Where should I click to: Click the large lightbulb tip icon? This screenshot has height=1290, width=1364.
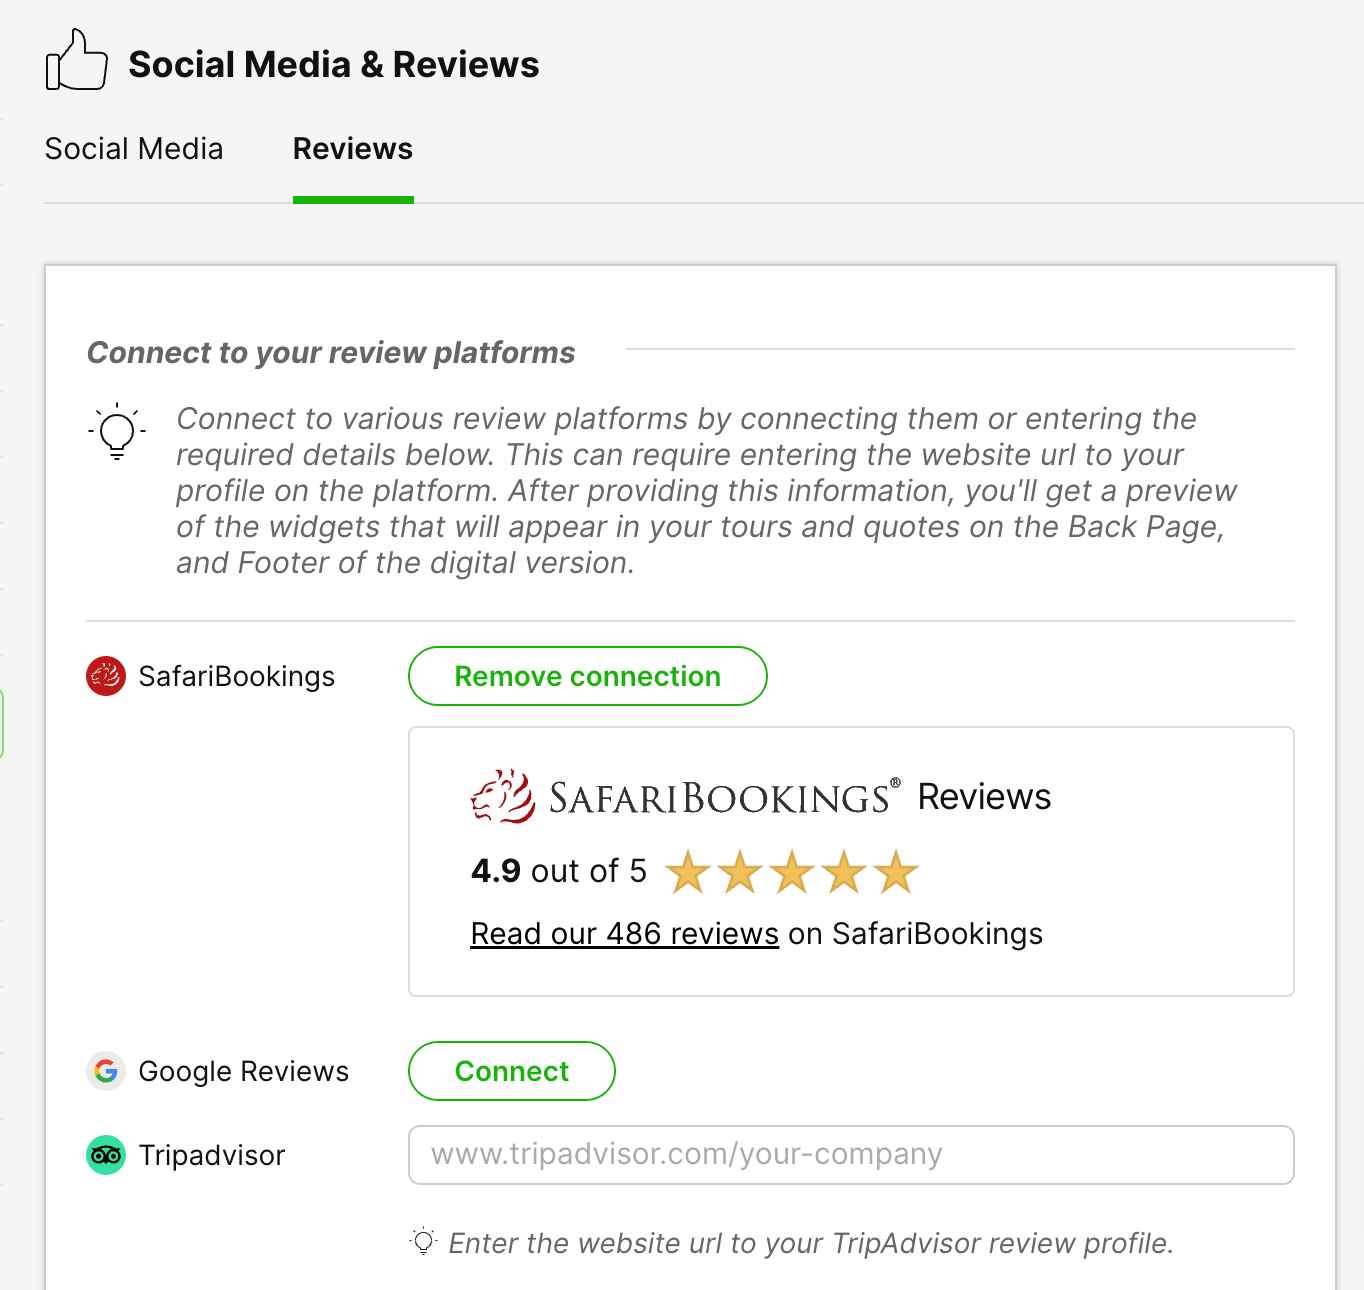(117, 432)
